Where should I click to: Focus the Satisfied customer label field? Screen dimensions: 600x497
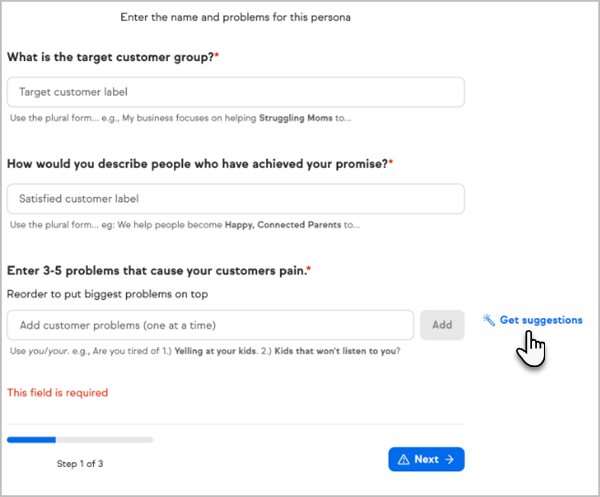tap(235, 199)
